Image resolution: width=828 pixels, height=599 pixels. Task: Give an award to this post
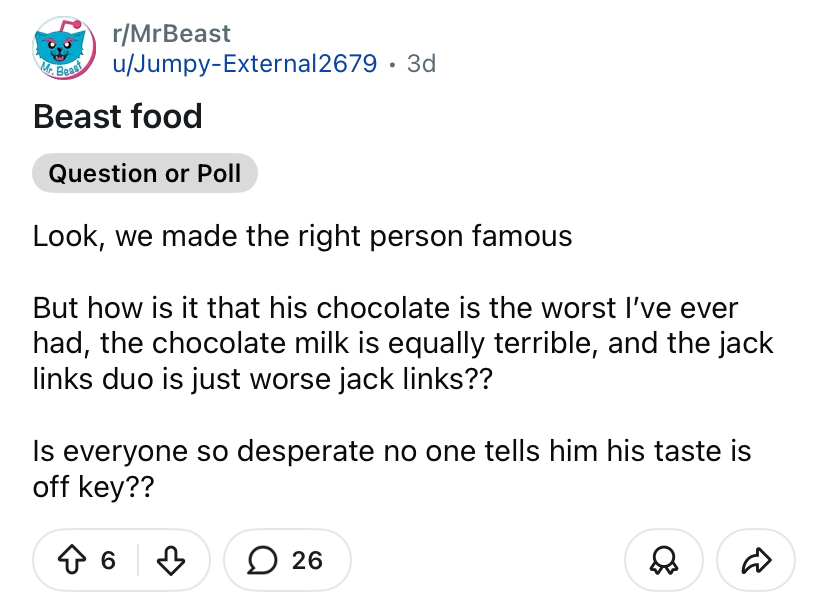[664, 560]
